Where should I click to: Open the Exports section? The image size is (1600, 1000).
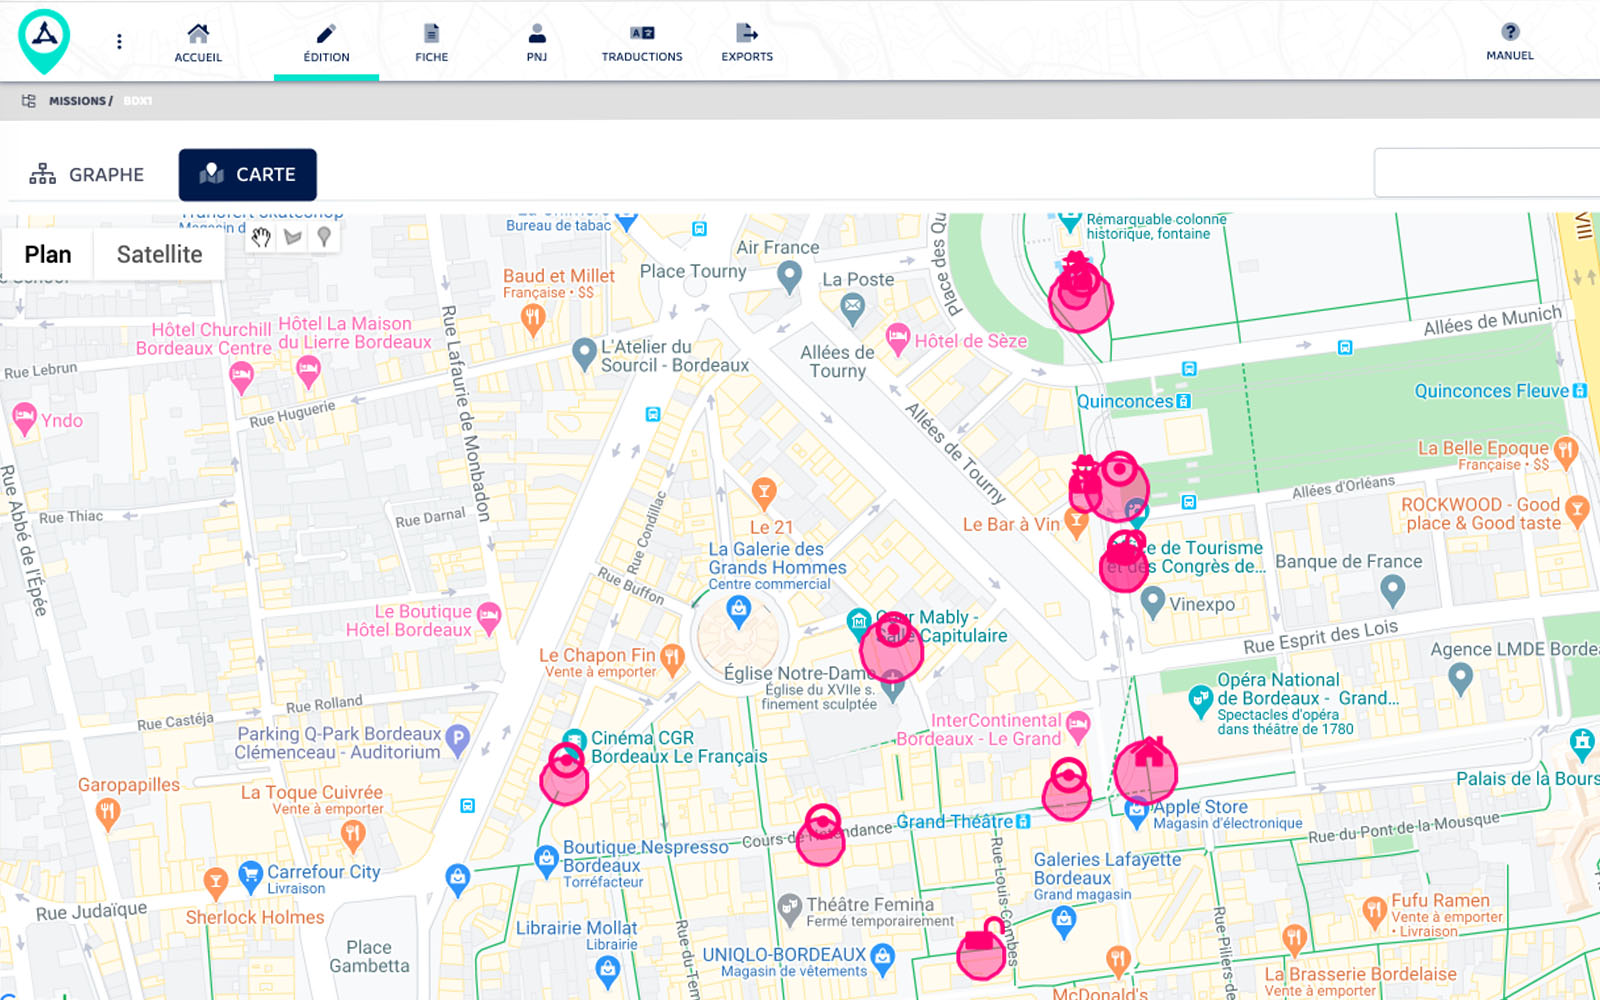coord(747,43)
